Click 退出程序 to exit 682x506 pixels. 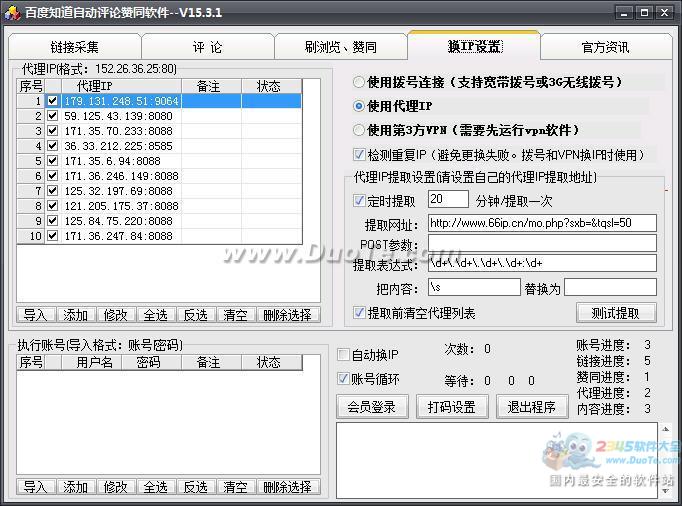click(532, 407)
